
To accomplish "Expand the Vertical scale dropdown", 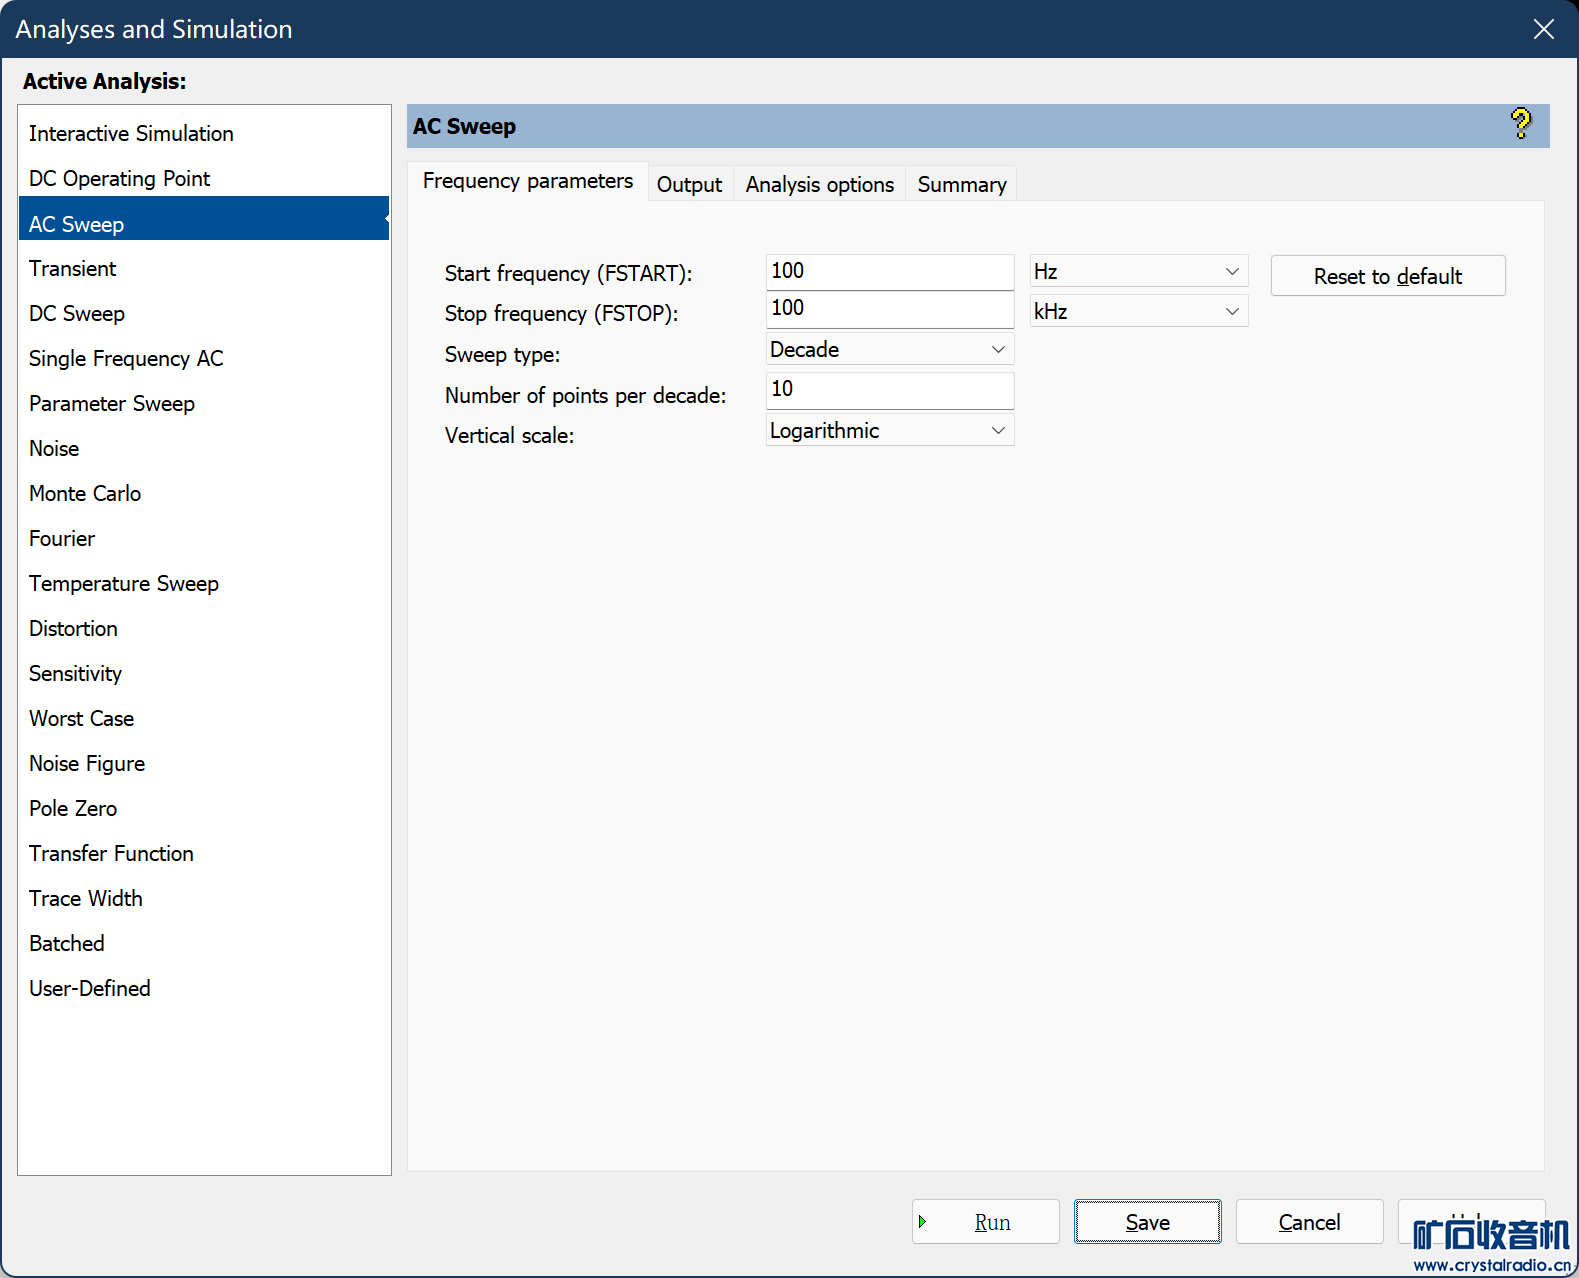I will (x=889, y=430).
